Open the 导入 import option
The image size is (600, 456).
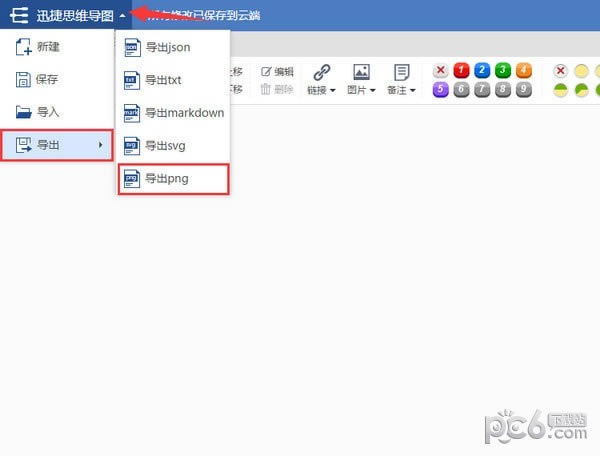(57, 112)
